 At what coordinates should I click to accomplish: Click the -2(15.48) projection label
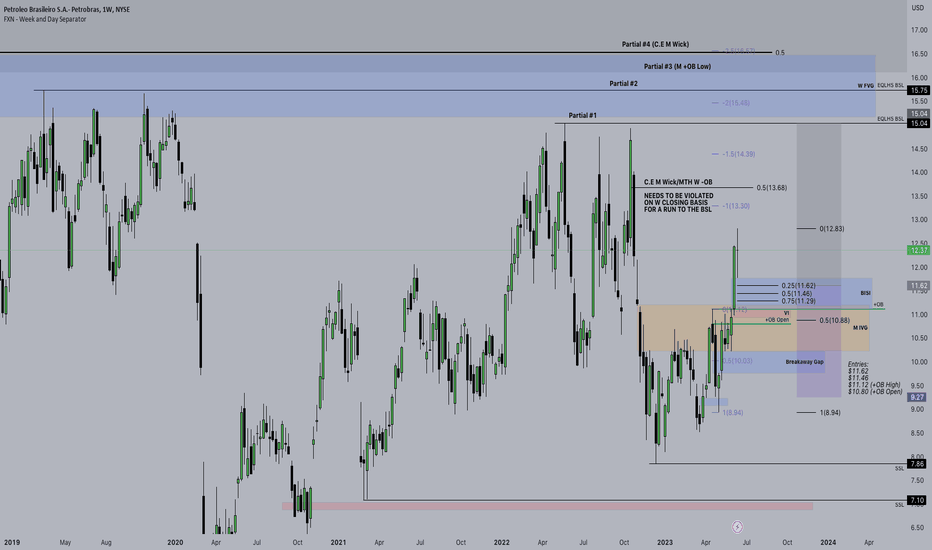coord(736,103)
